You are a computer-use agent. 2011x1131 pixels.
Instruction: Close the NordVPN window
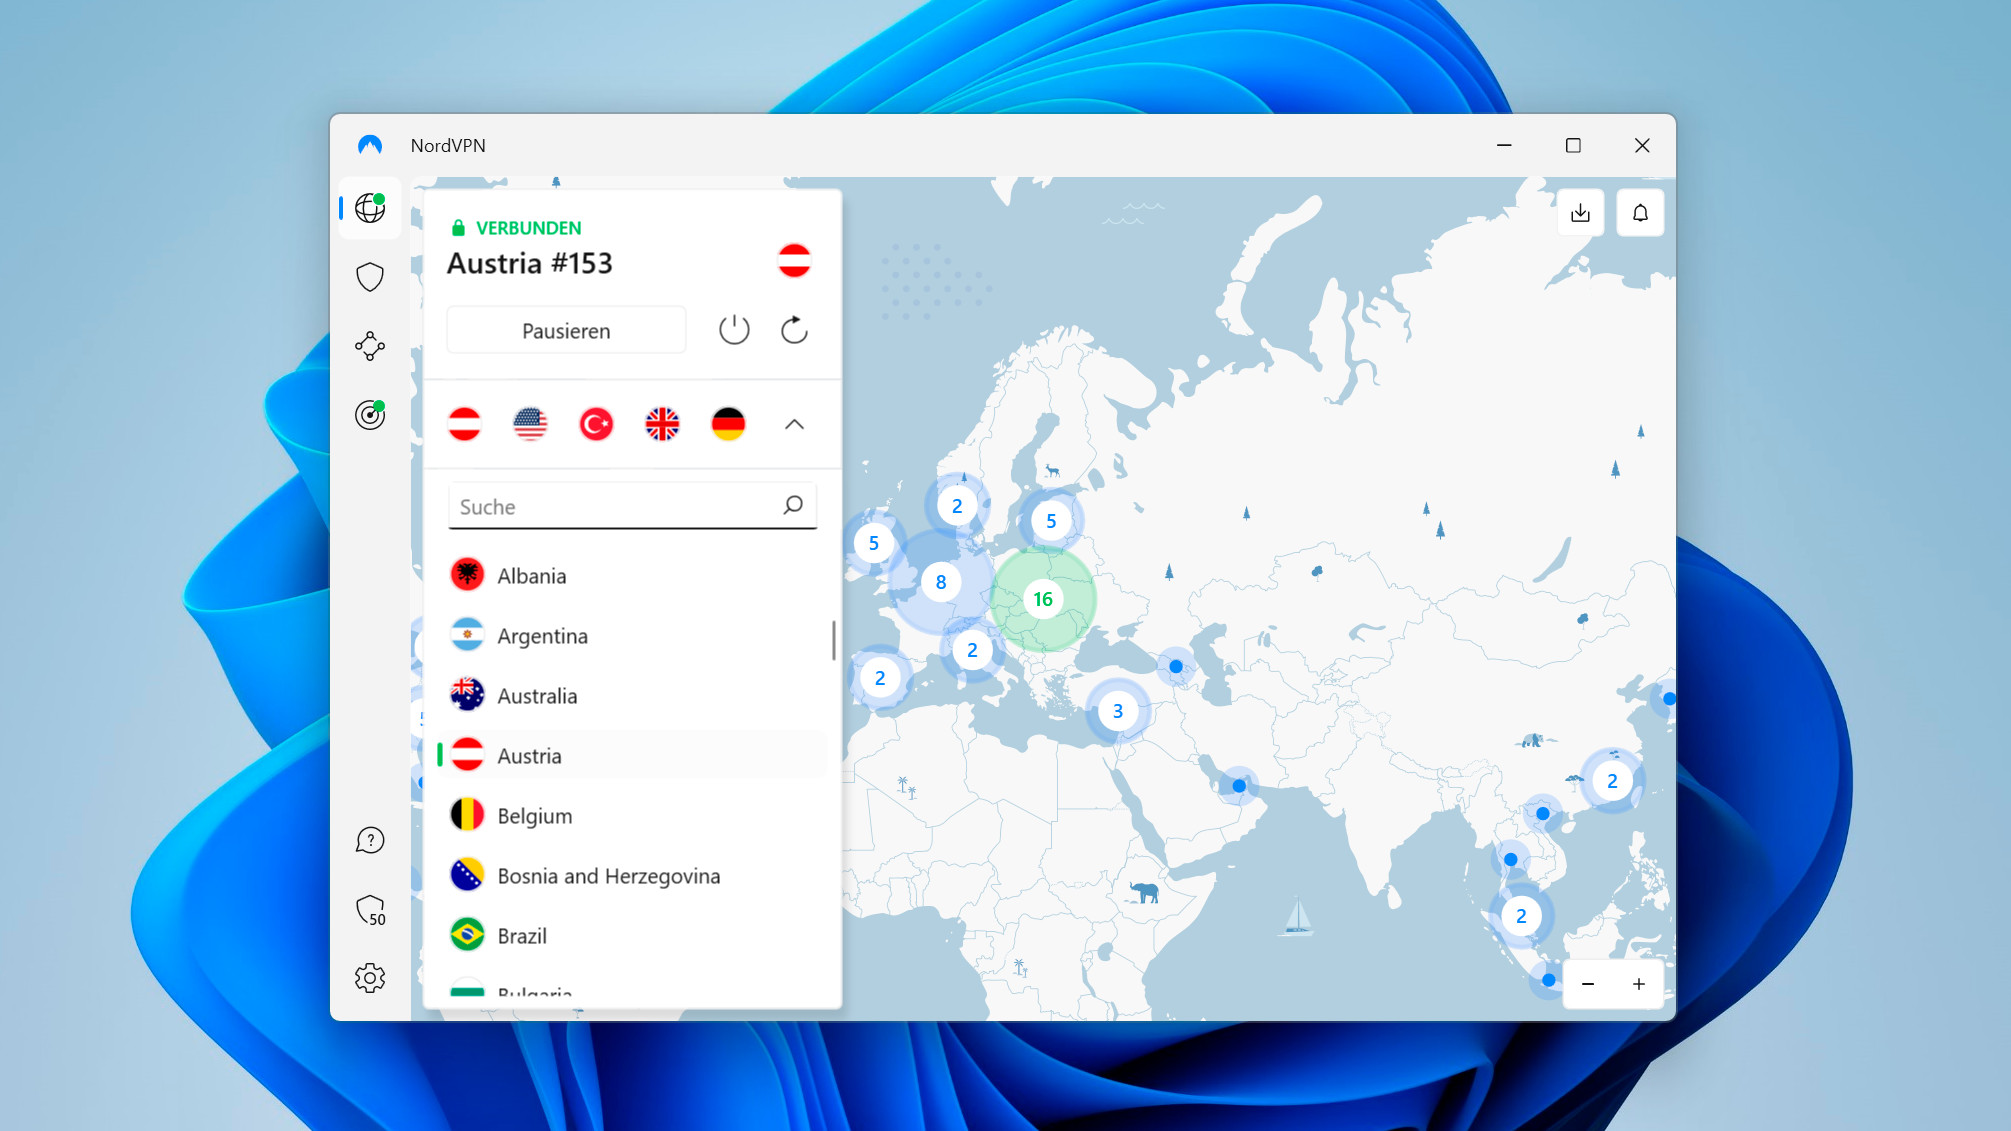[1642, 145]
